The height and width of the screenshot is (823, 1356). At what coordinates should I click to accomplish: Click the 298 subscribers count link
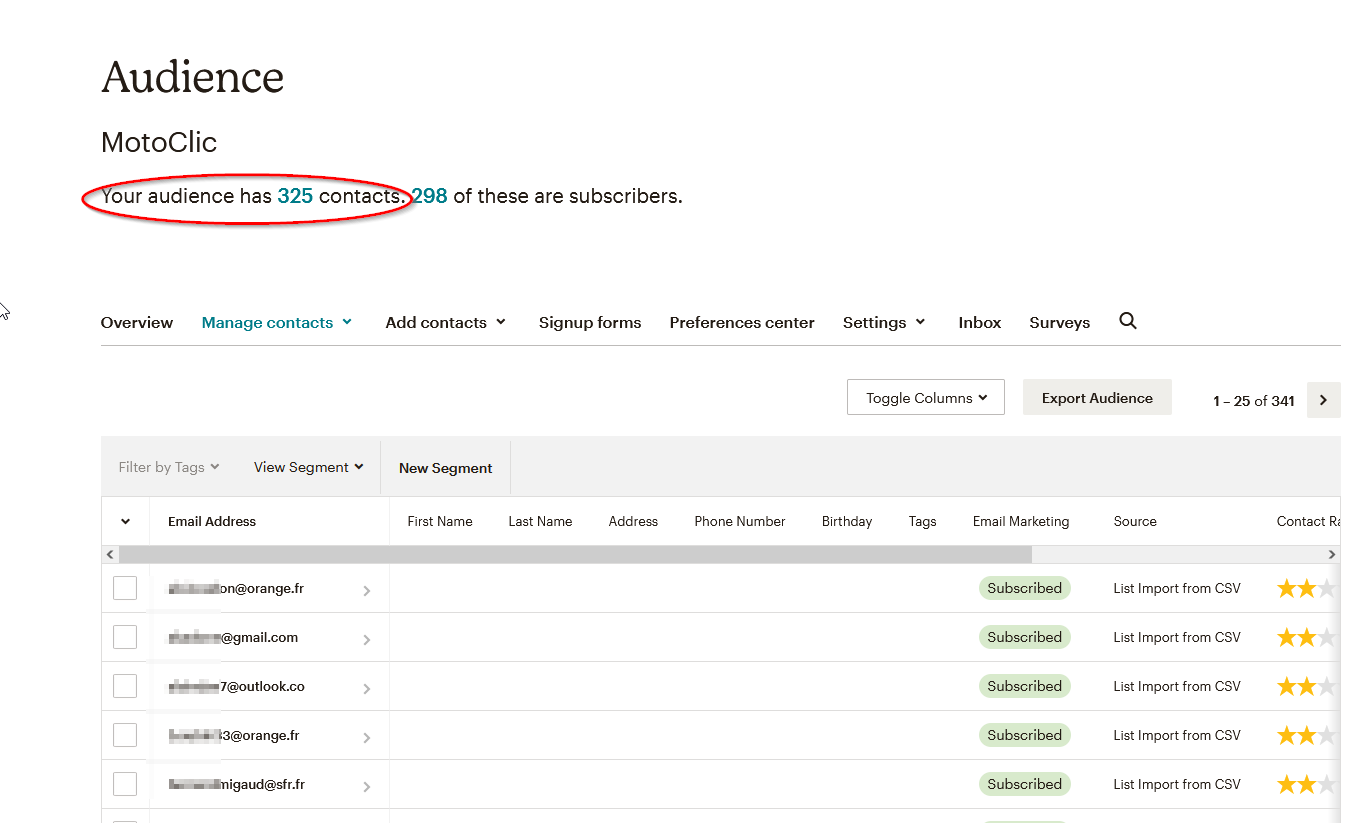pyautogui.click(x=430, y=196)
